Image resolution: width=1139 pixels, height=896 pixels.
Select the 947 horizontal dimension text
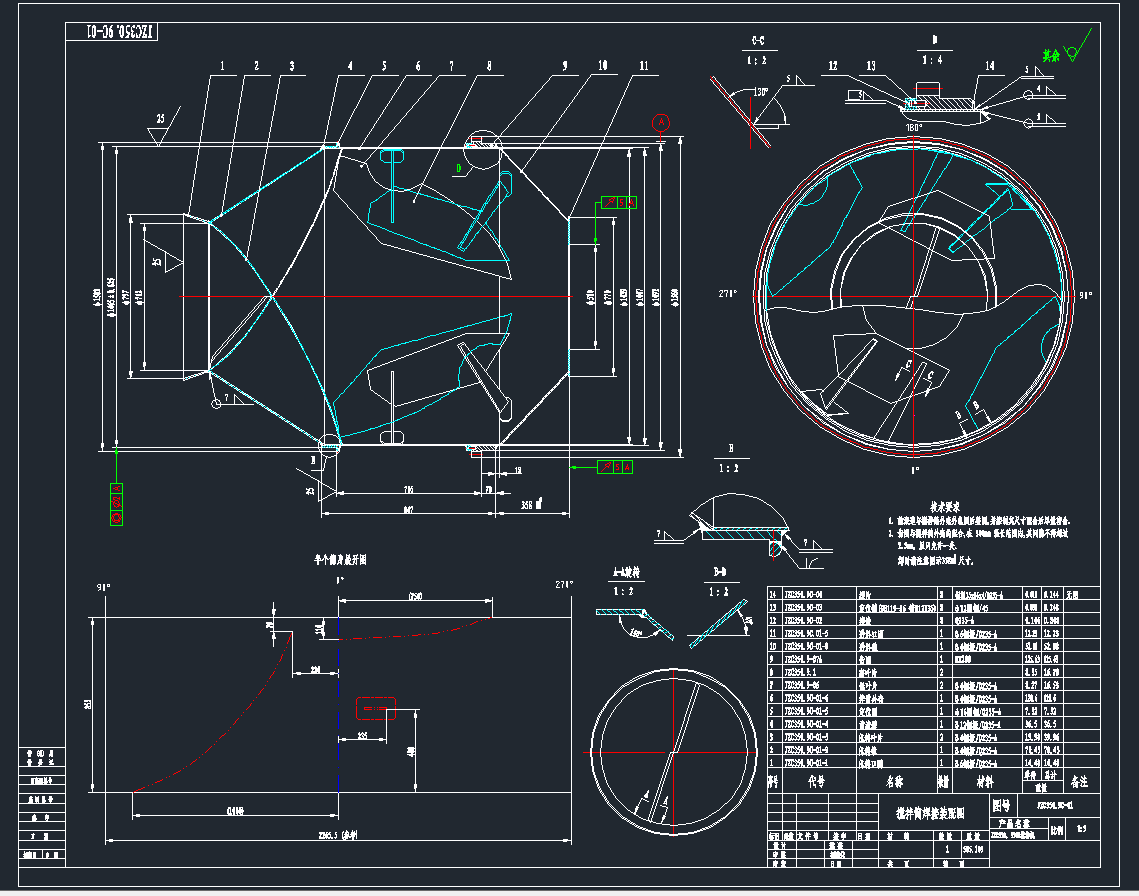click(x=409, y=510)
